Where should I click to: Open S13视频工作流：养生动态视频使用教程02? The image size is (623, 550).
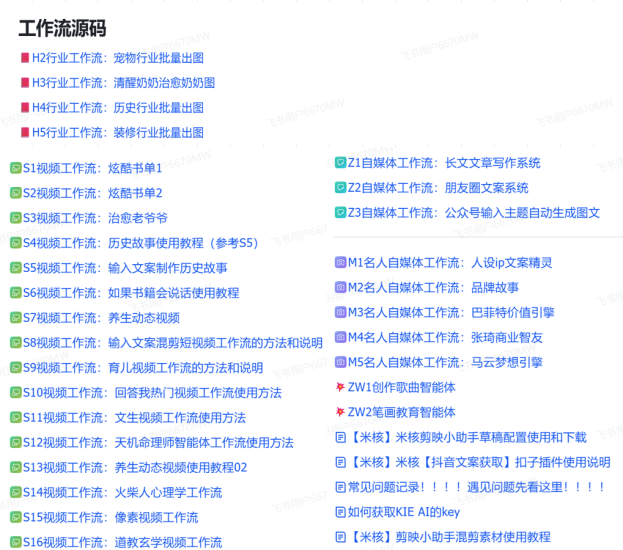135,467
